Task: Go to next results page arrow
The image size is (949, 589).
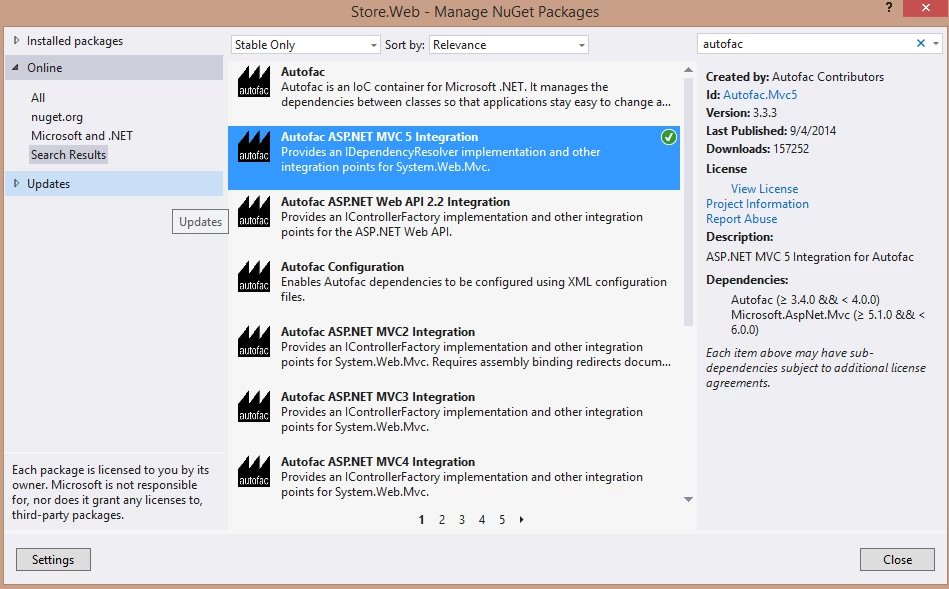Action: click(x=522, y=520)
